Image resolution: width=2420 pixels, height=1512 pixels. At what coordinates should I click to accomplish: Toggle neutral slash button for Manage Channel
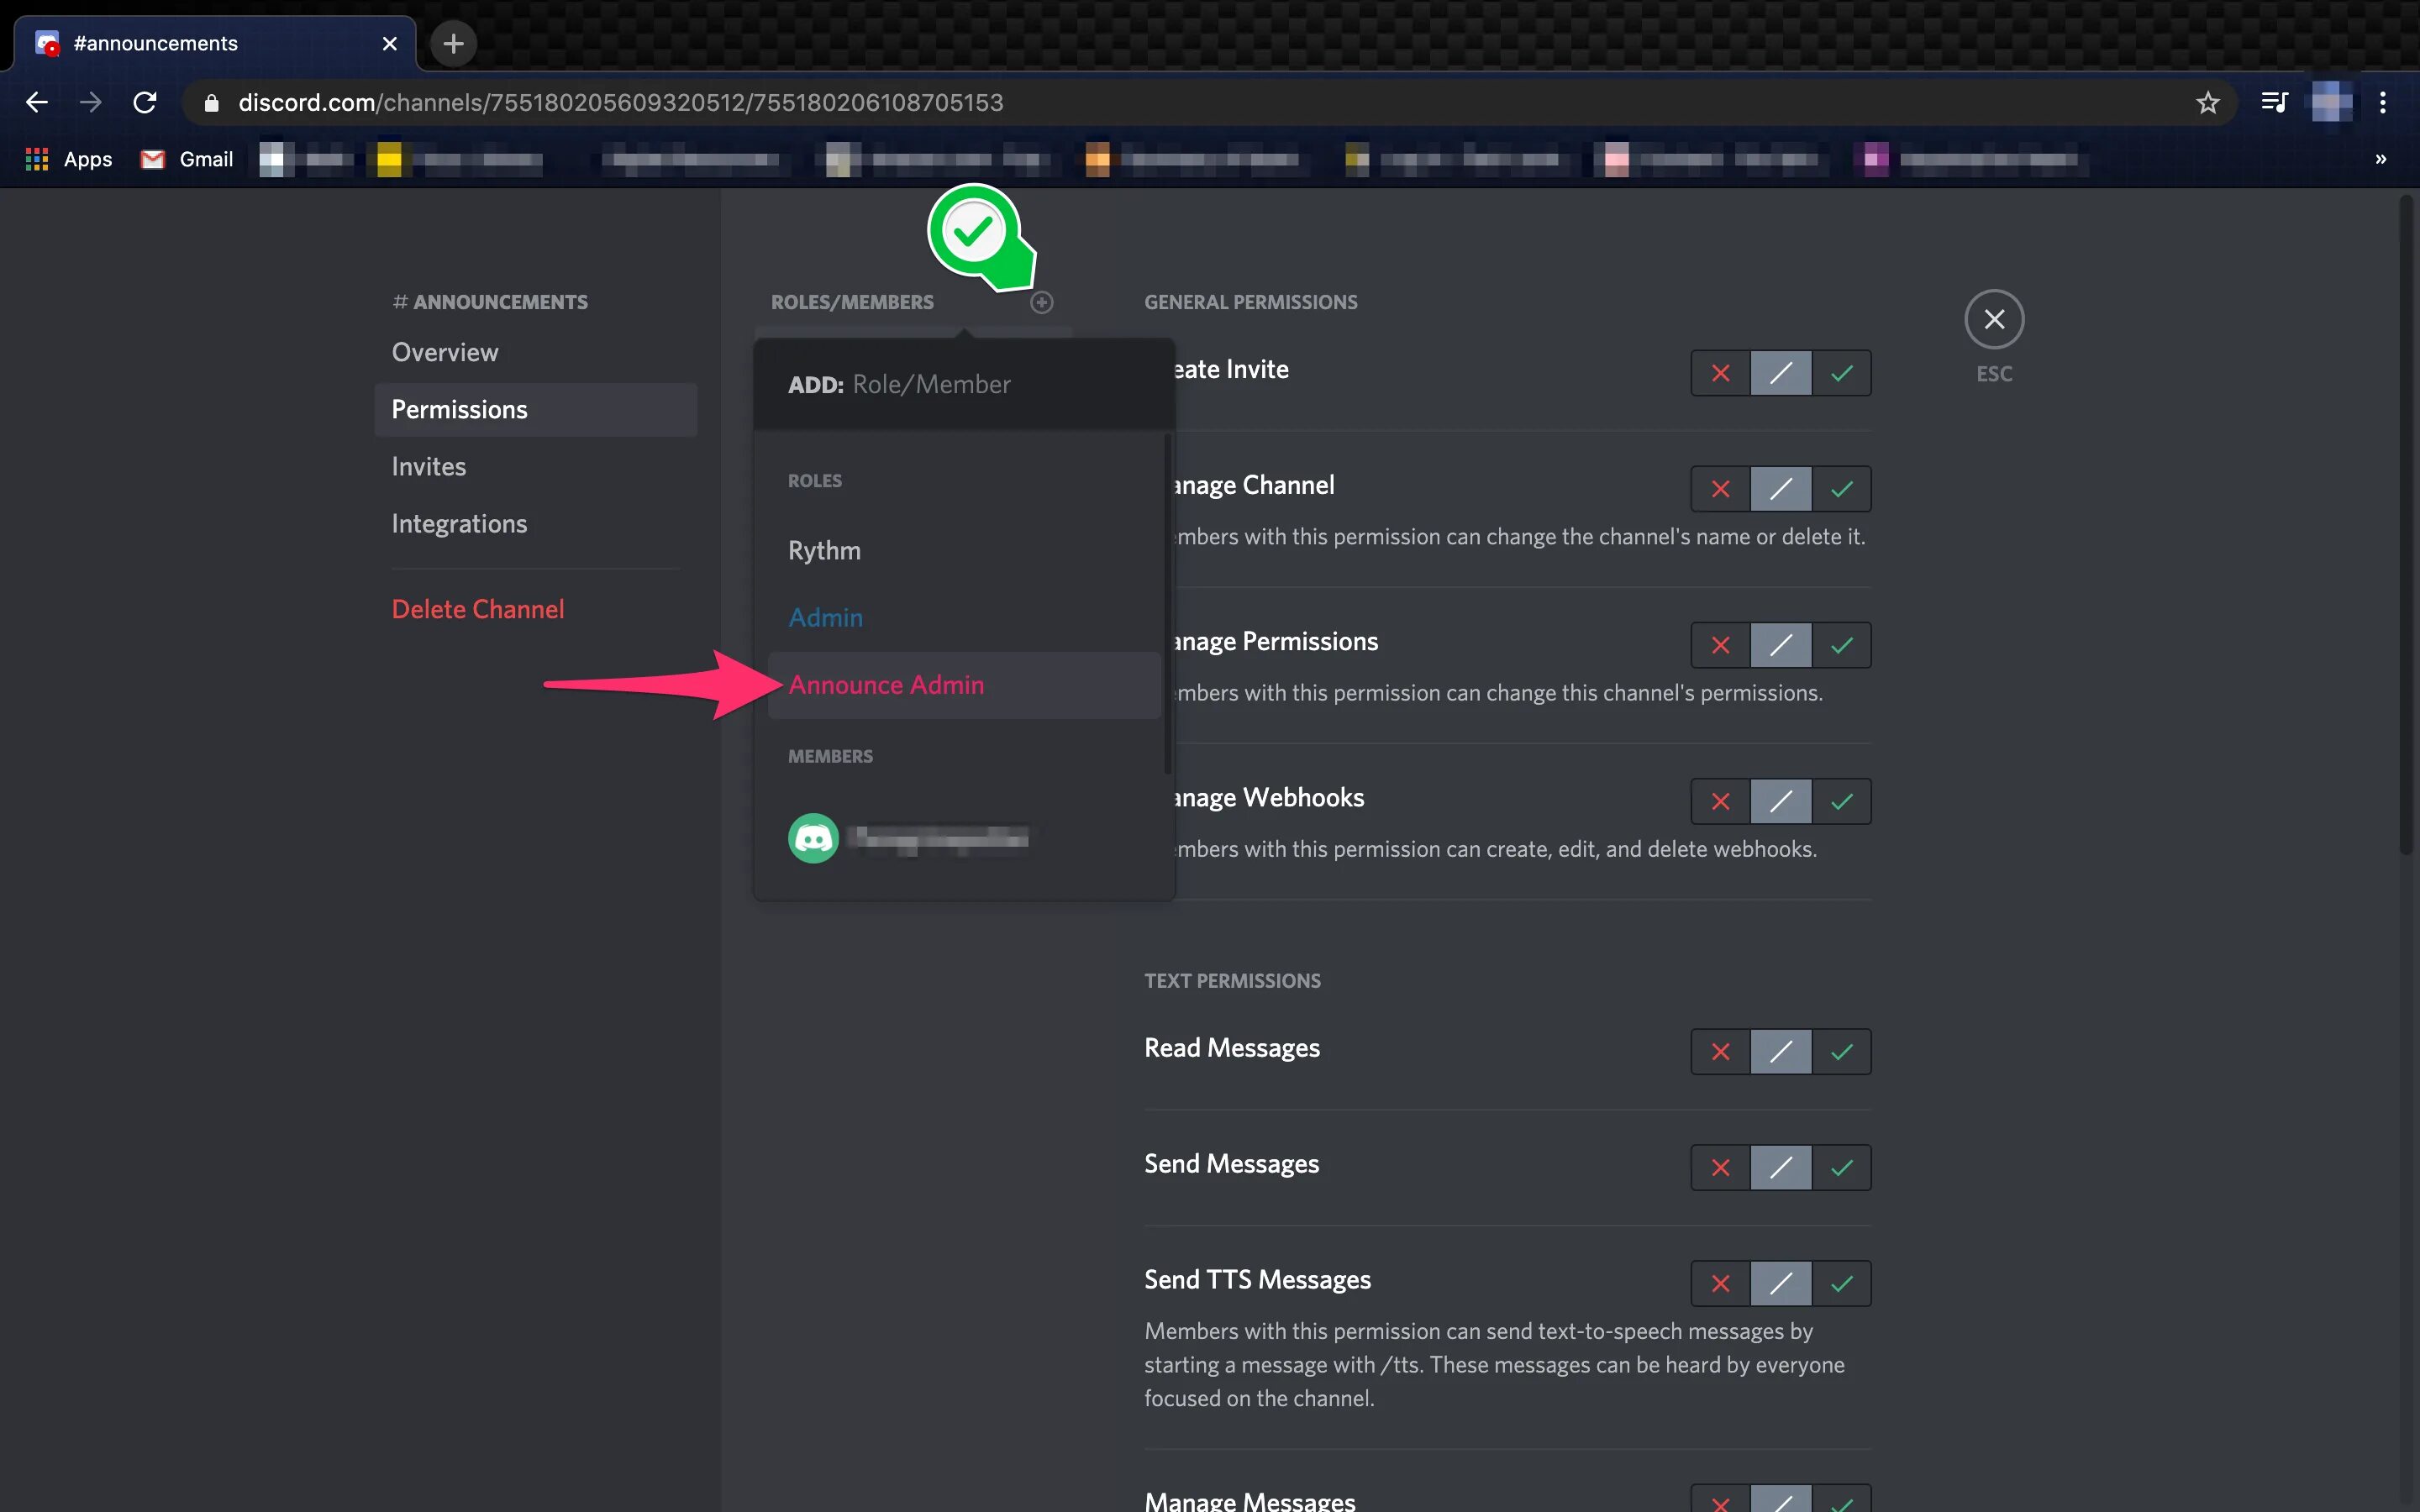1781,488
